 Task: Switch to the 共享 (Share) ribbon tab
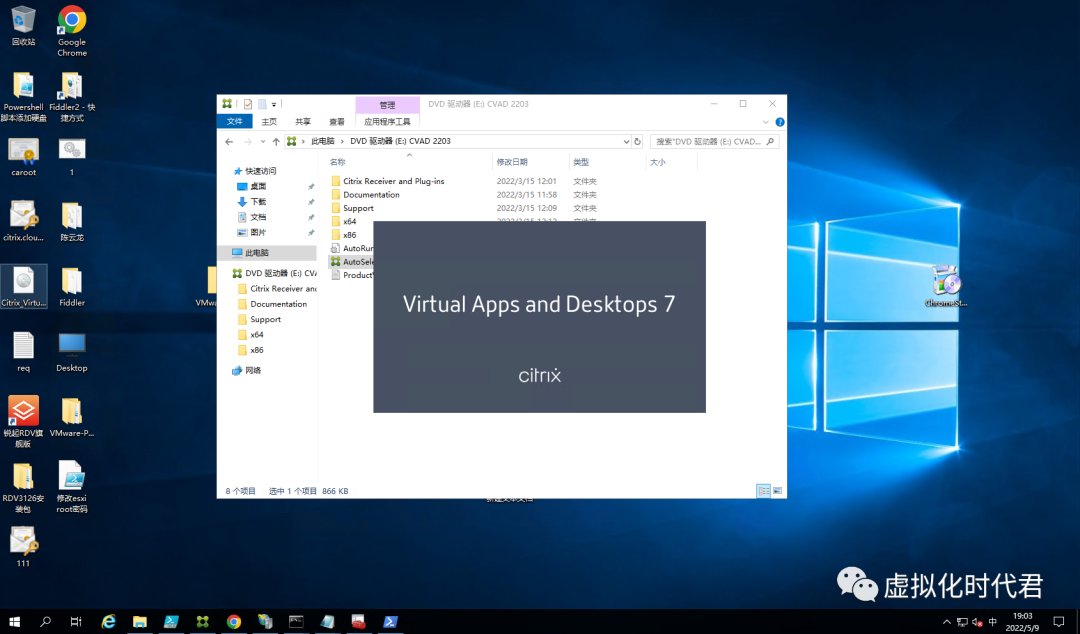[x=303, y=121]
